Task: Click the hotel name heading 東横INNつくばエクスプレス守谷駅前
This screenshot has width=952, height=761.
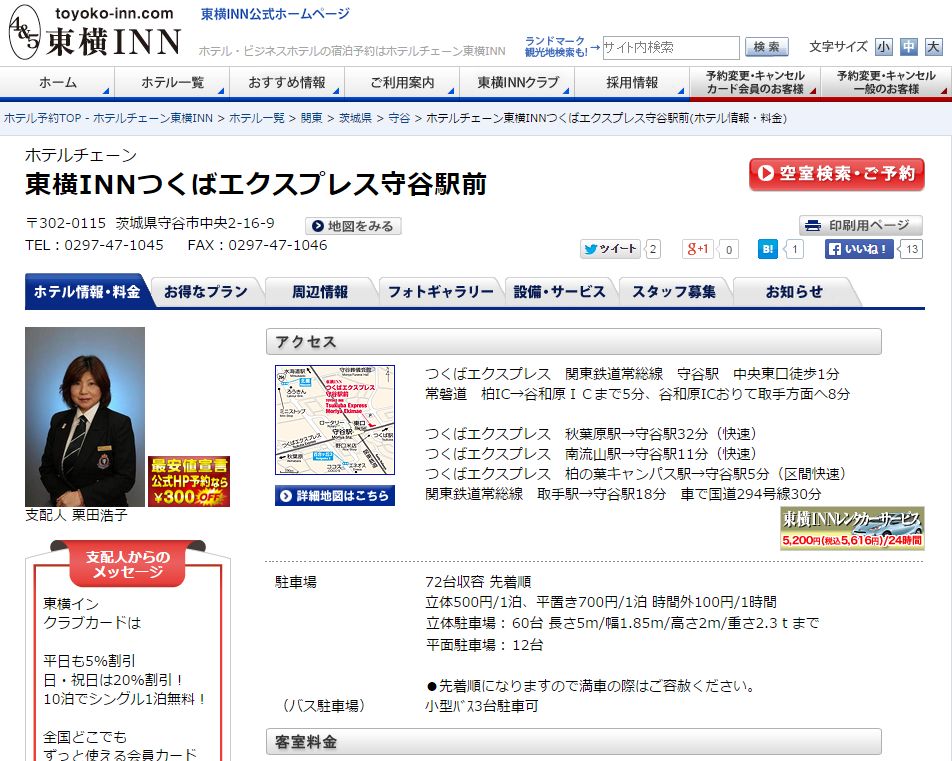Action: [256, 184]
